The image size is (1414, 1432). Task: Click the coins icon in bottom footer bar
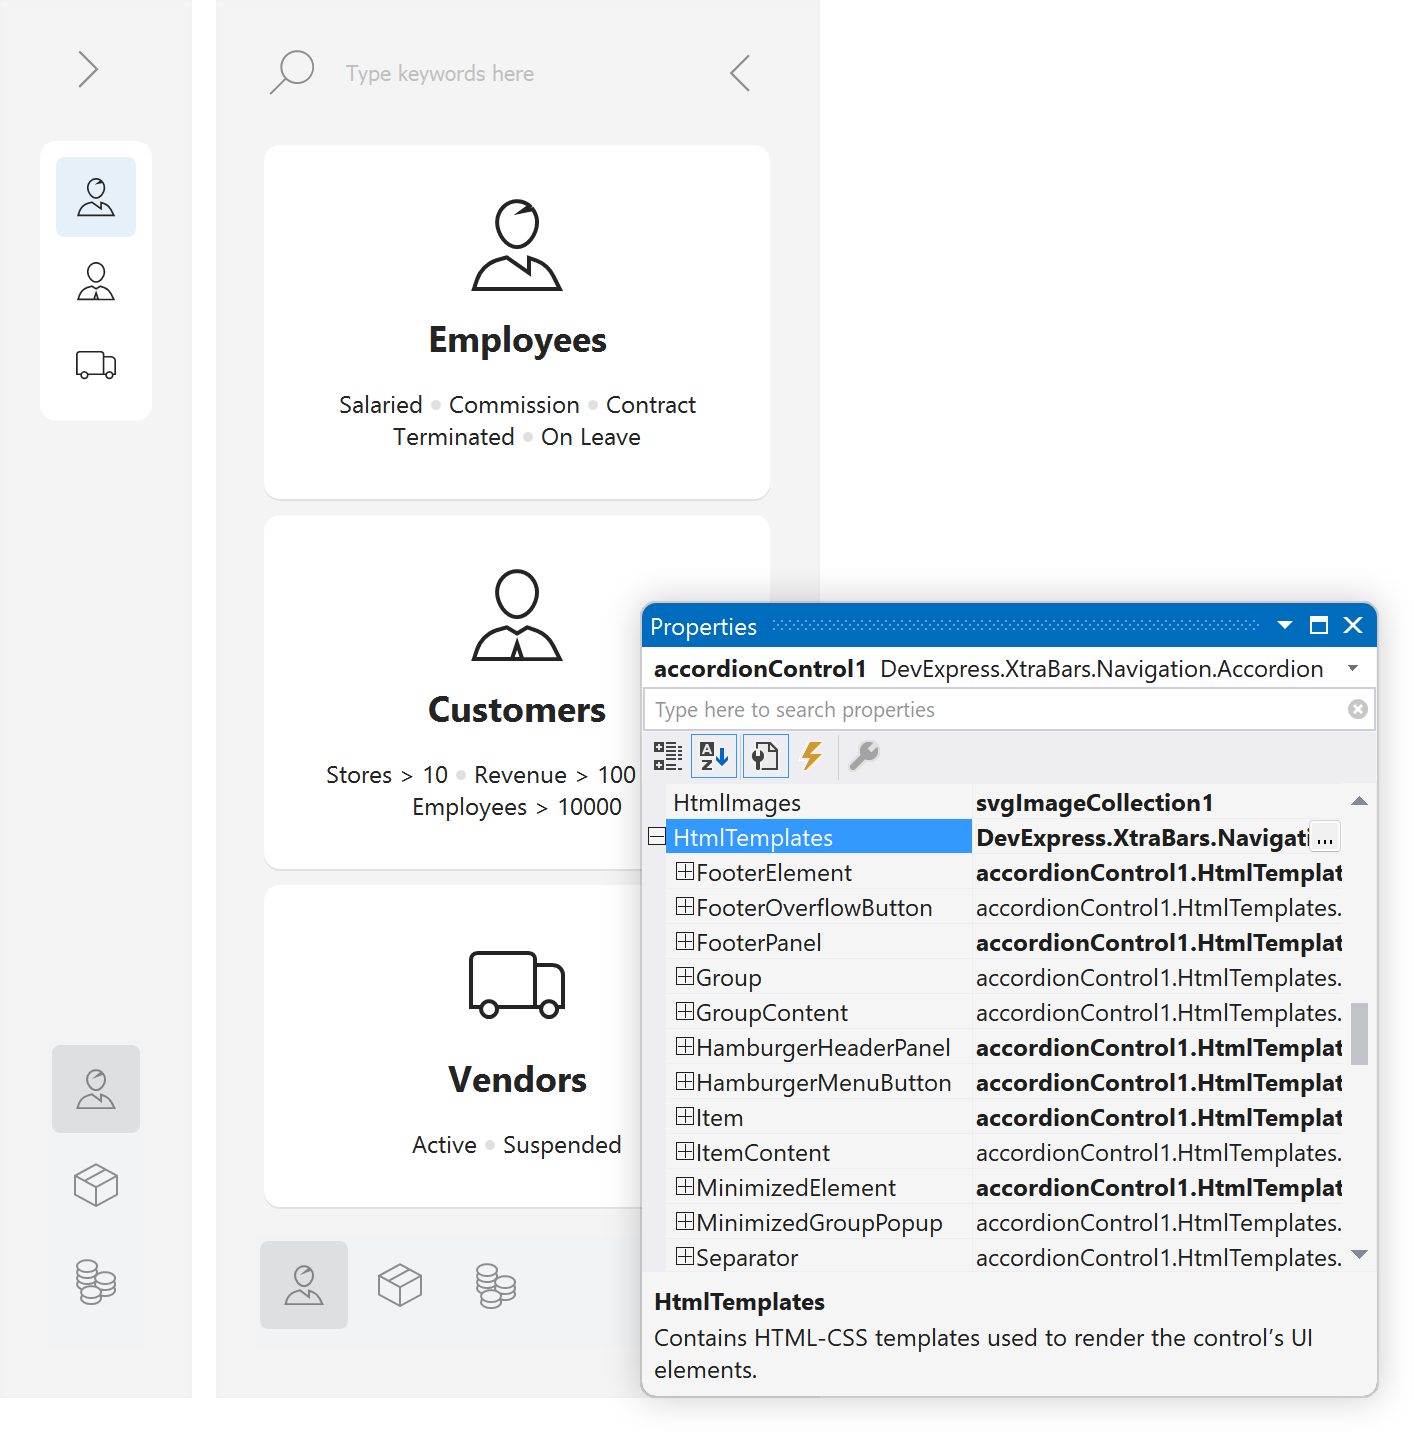pos(495,1286)
